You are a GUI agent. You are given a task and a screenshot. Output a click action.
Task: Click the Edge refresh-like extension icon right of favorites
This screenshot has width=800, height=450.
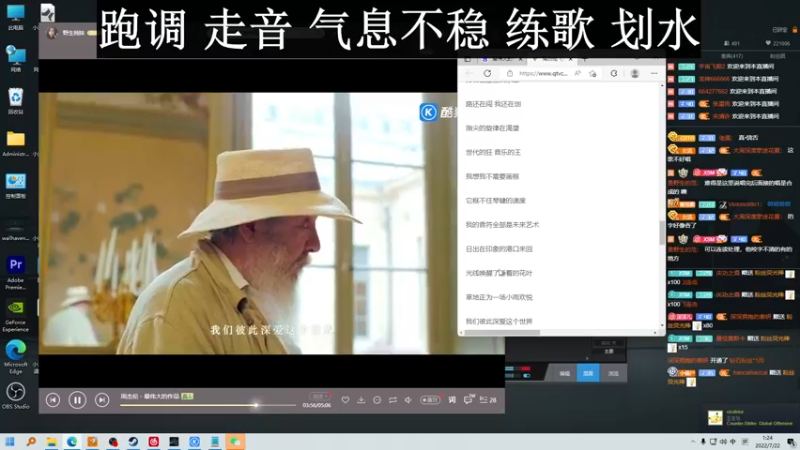click(614, 73)
